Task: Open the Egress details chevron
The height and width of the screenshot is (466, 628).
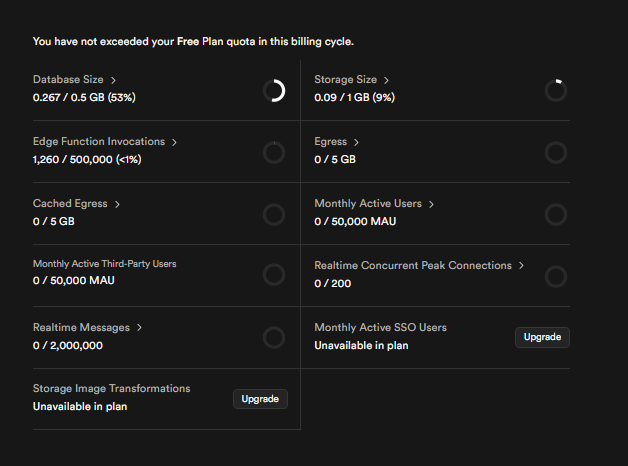Action: [357, 142]
